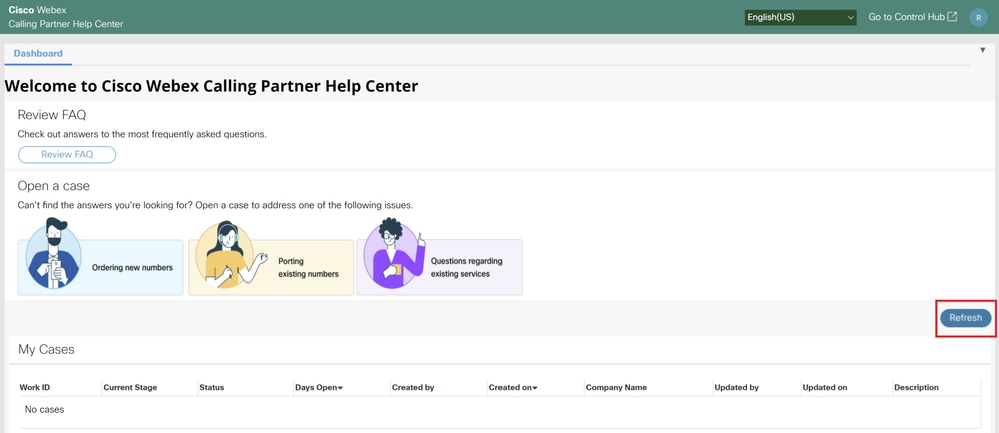Expand the tab list arrow at right

click(x=982, y=50)
